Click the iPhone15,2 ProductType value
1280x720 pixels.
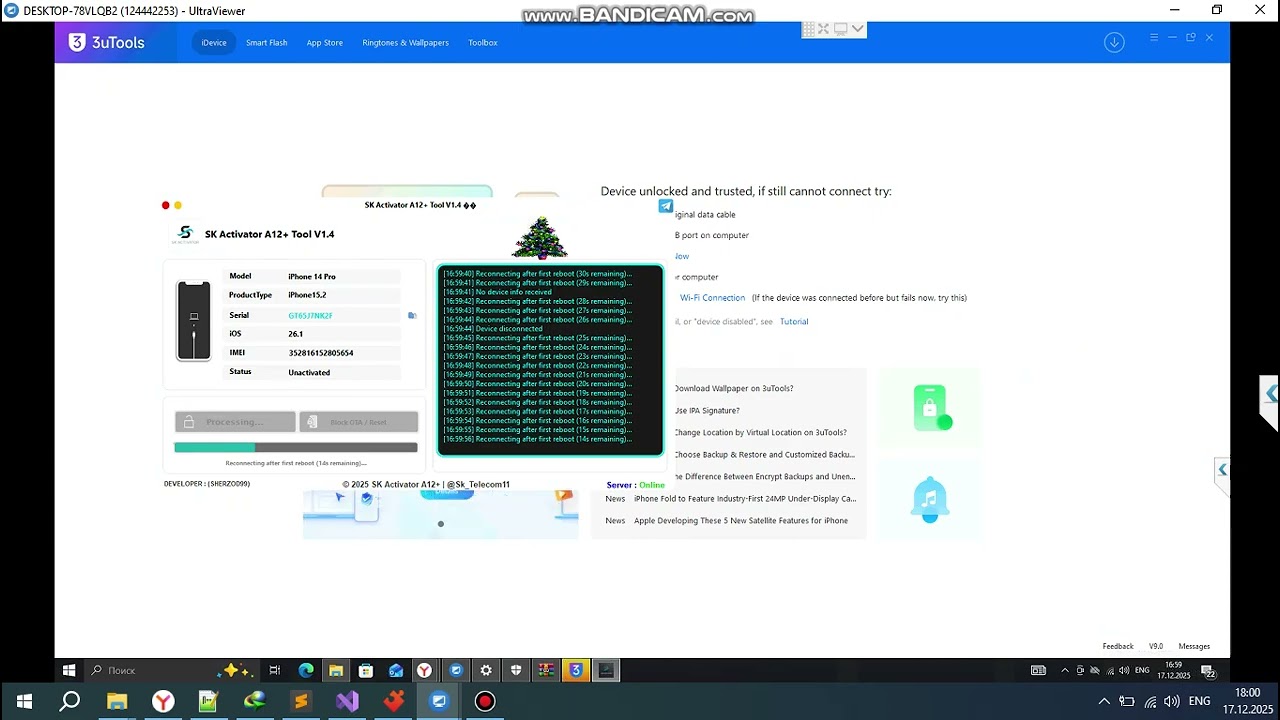click(x=307, y=296)
